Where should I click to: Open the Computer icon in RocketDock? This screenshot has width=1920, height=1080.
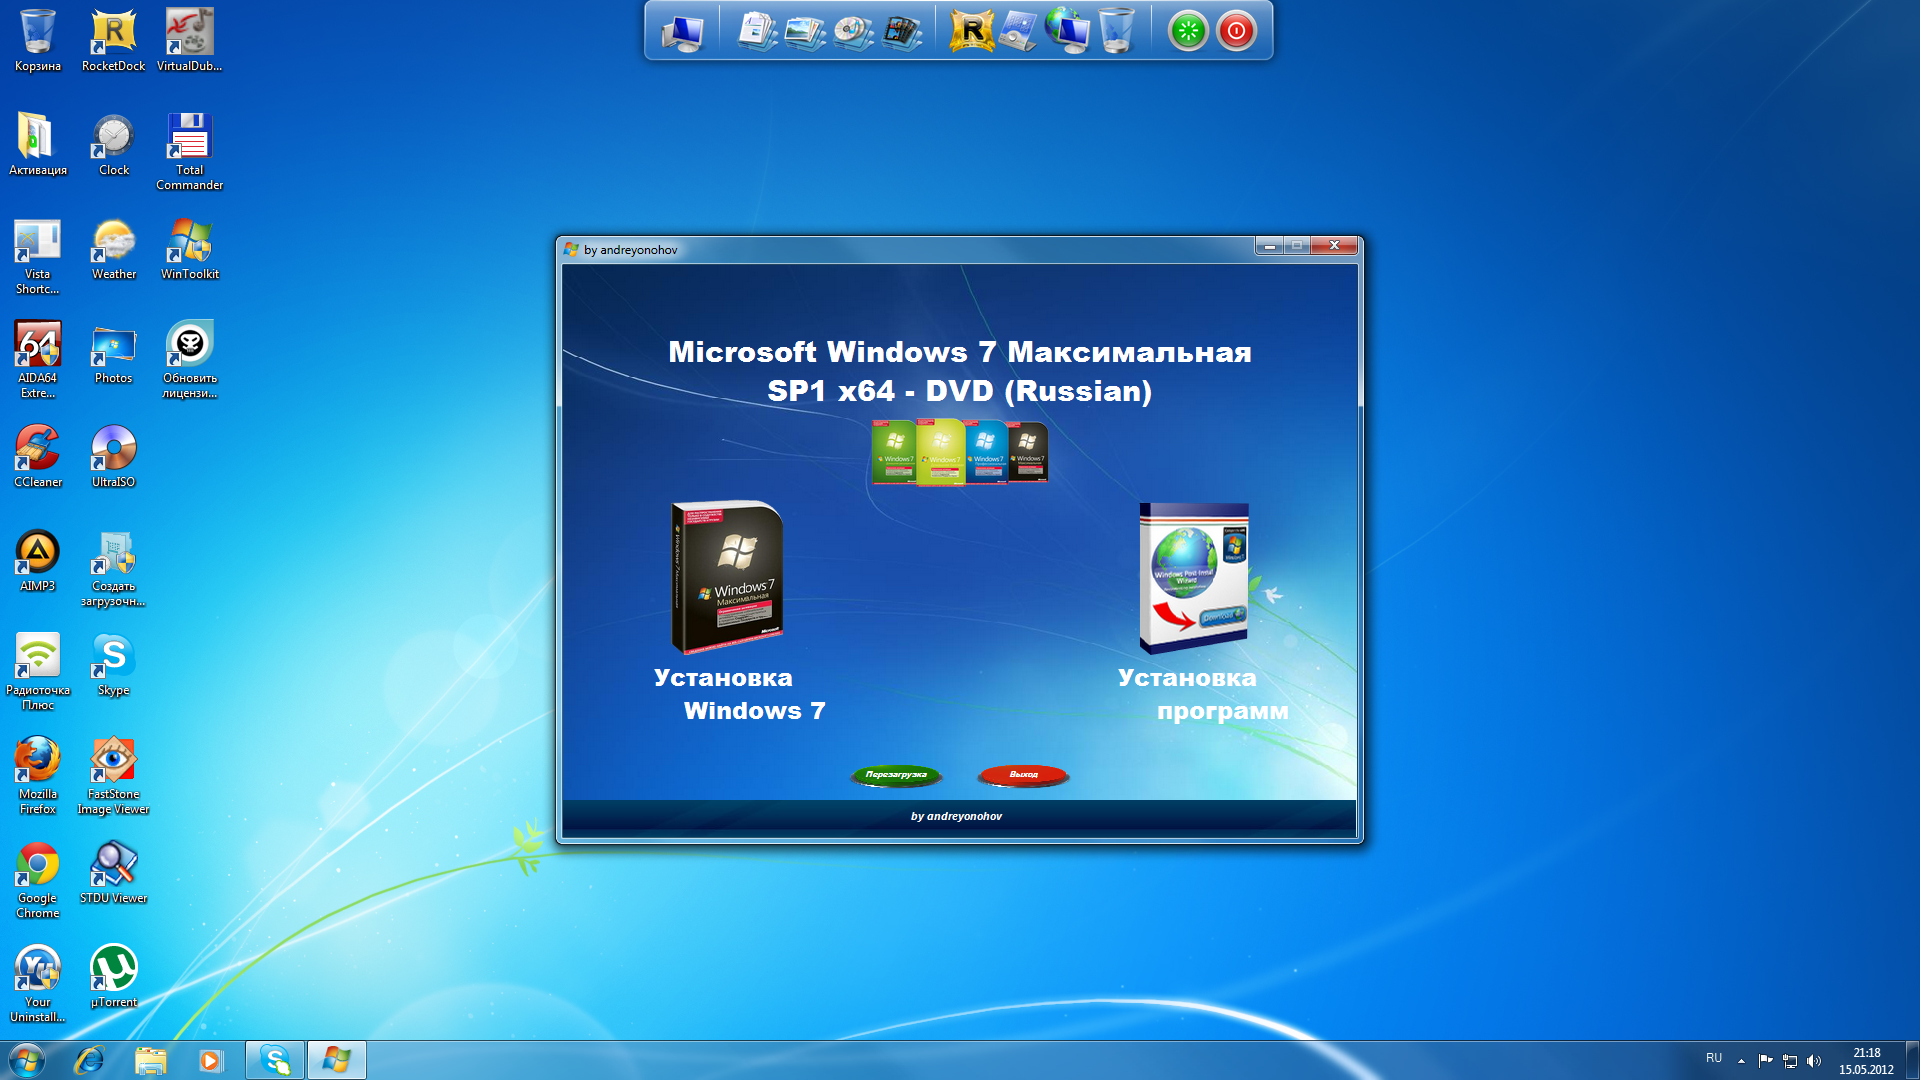[683, 31]
